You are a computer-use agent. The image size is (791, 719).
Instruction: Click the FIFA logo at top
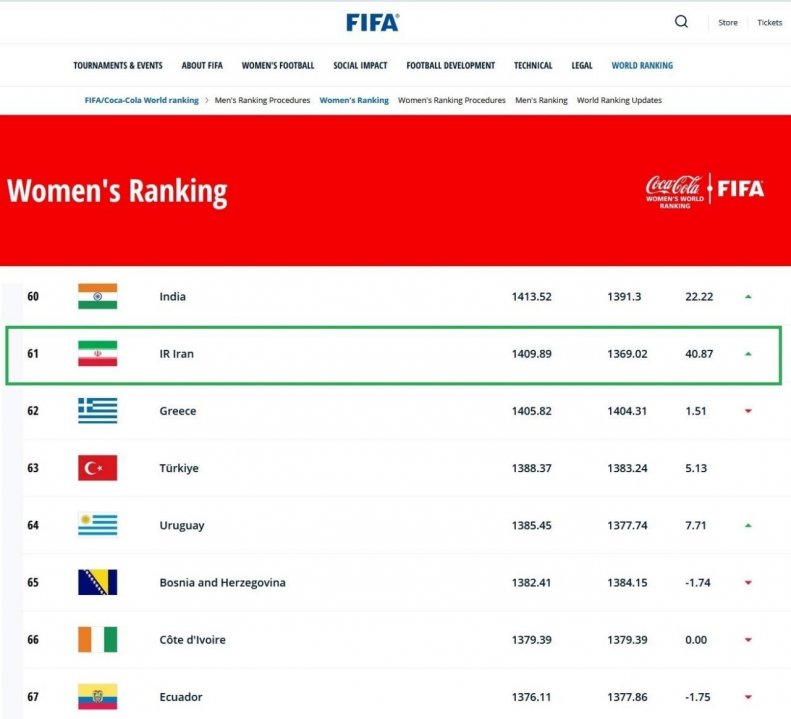click(372, 23)
